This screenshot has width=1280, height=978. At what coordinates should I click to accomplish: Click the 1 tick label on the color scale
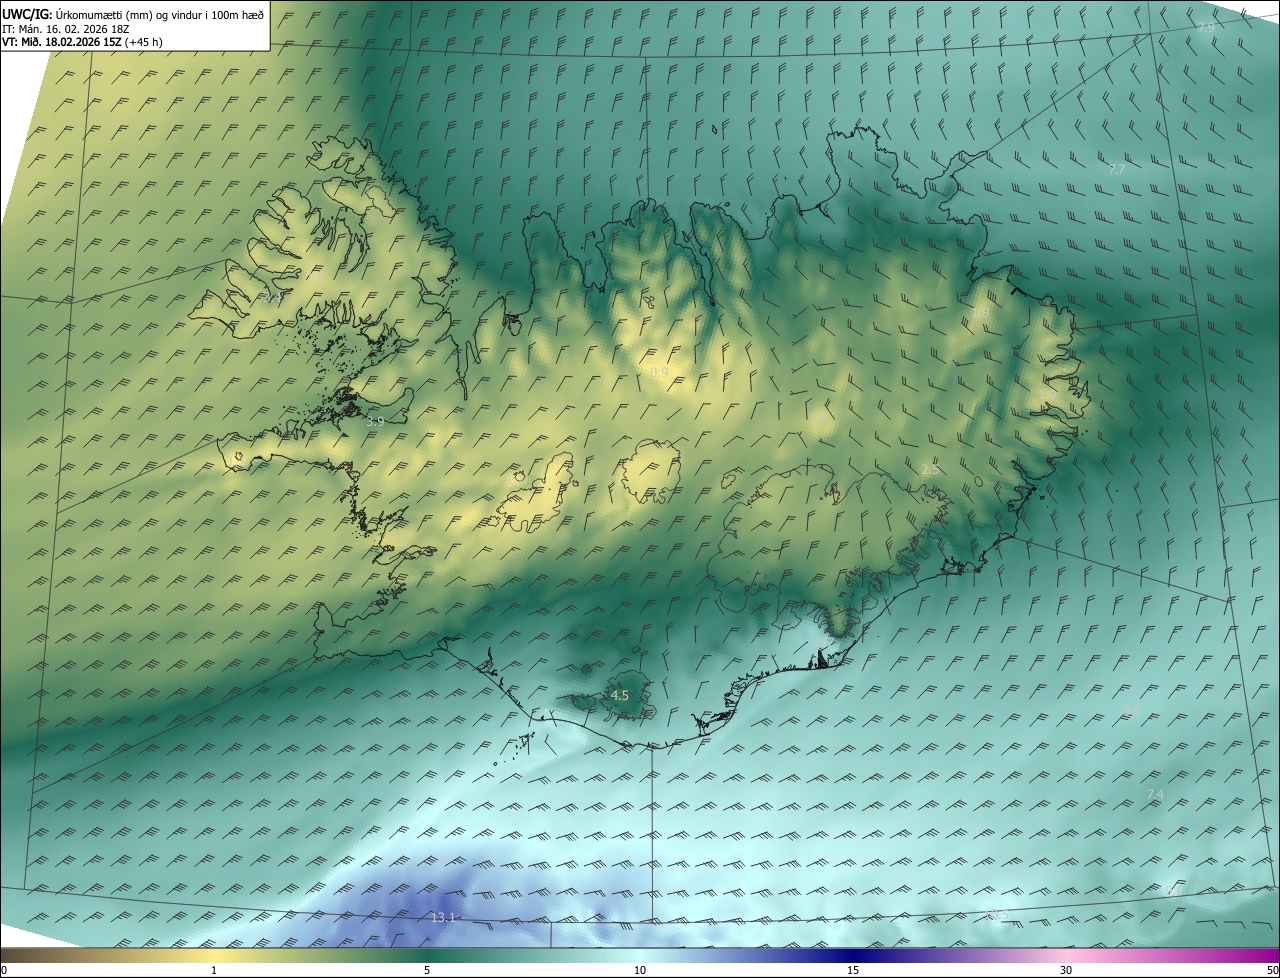point(214,970)
